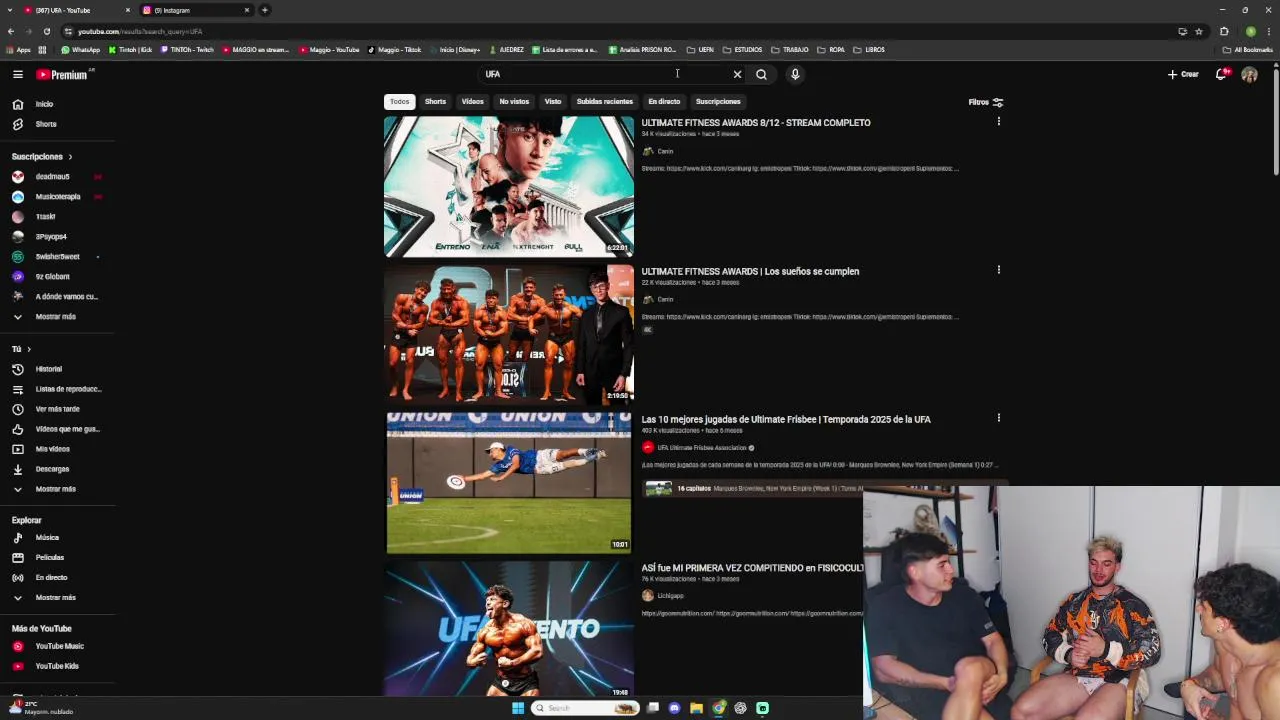Select the Todos filter chip
Viewport: 1280px width, 720px height.
(x=399, y=101)
